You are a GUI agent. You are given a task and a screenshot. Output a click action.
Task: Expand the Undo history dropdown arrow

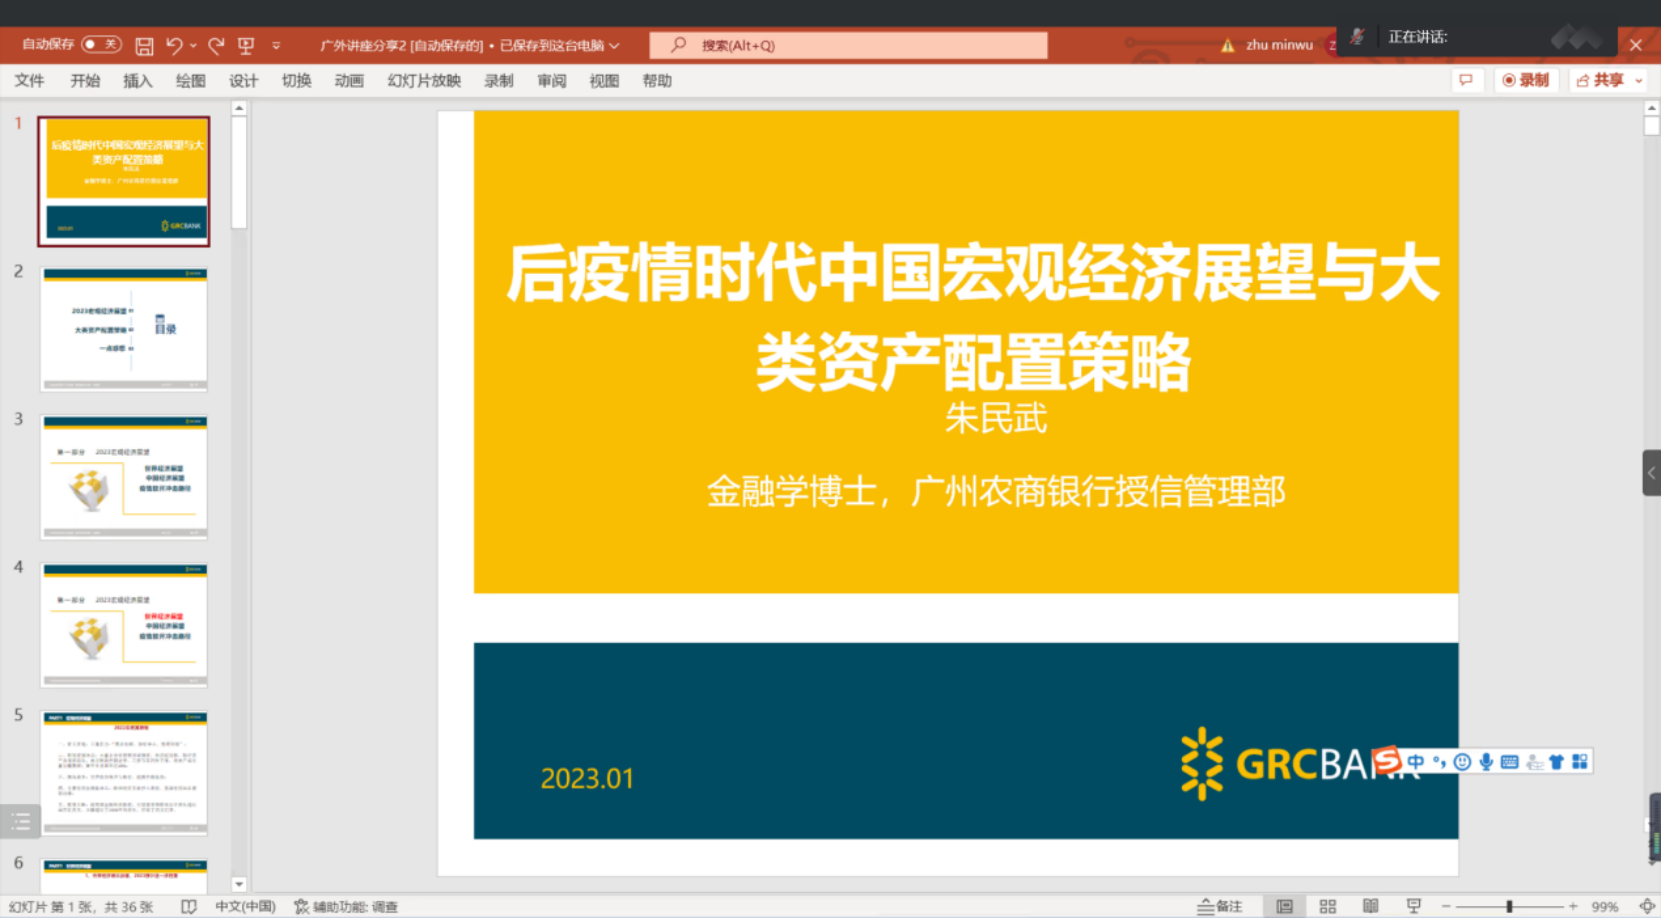click(x=193, y=46)
